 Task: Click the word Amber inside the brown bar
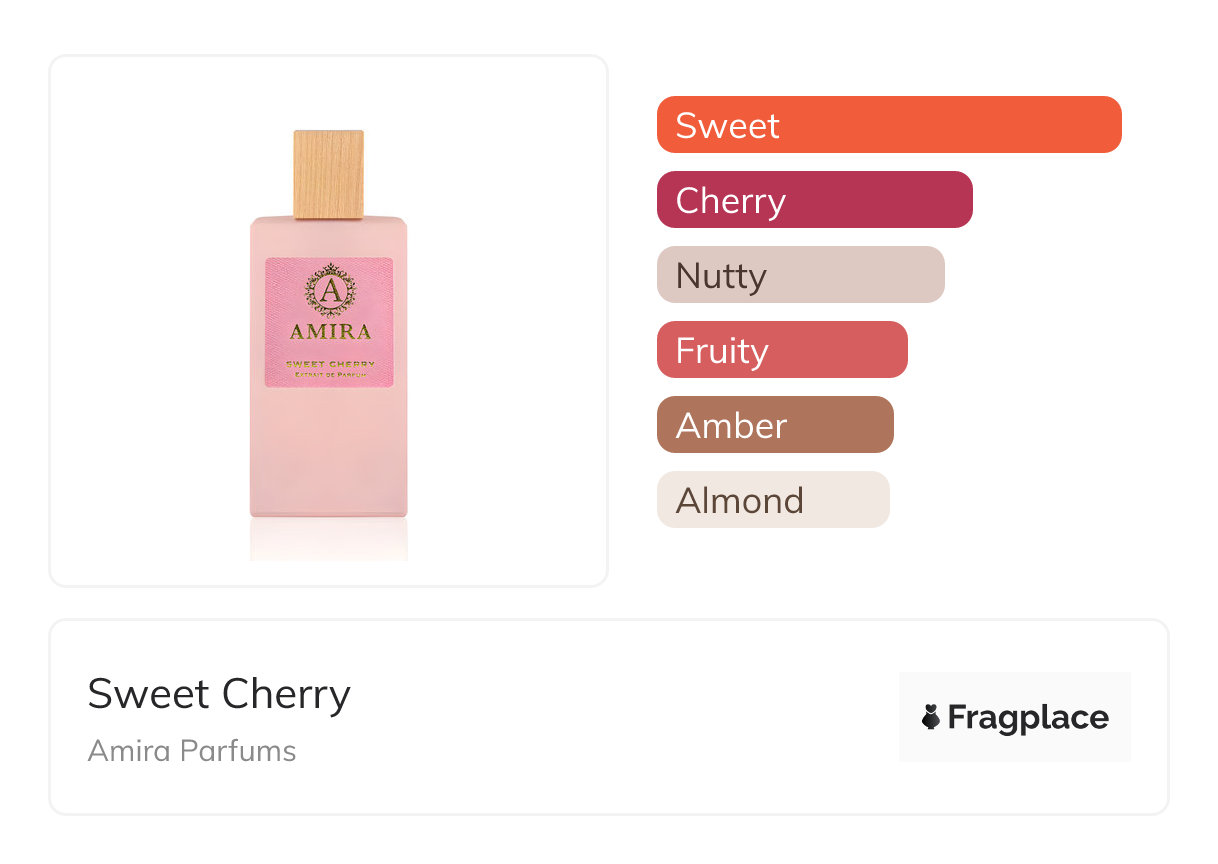731,425
